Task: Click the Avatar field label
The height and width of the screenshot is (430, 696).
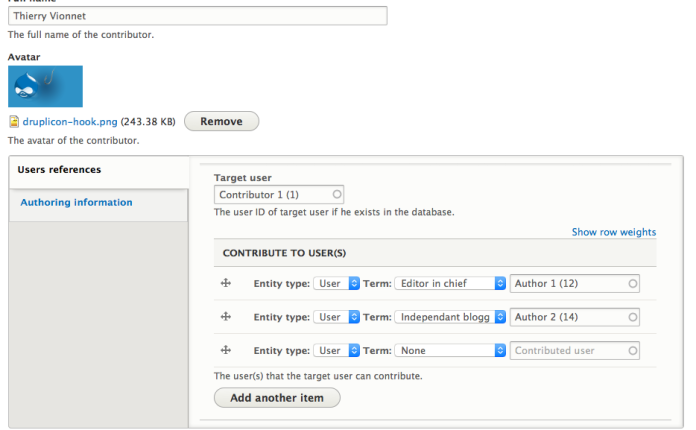Action: pyautogui.click(x=24, y=57)
